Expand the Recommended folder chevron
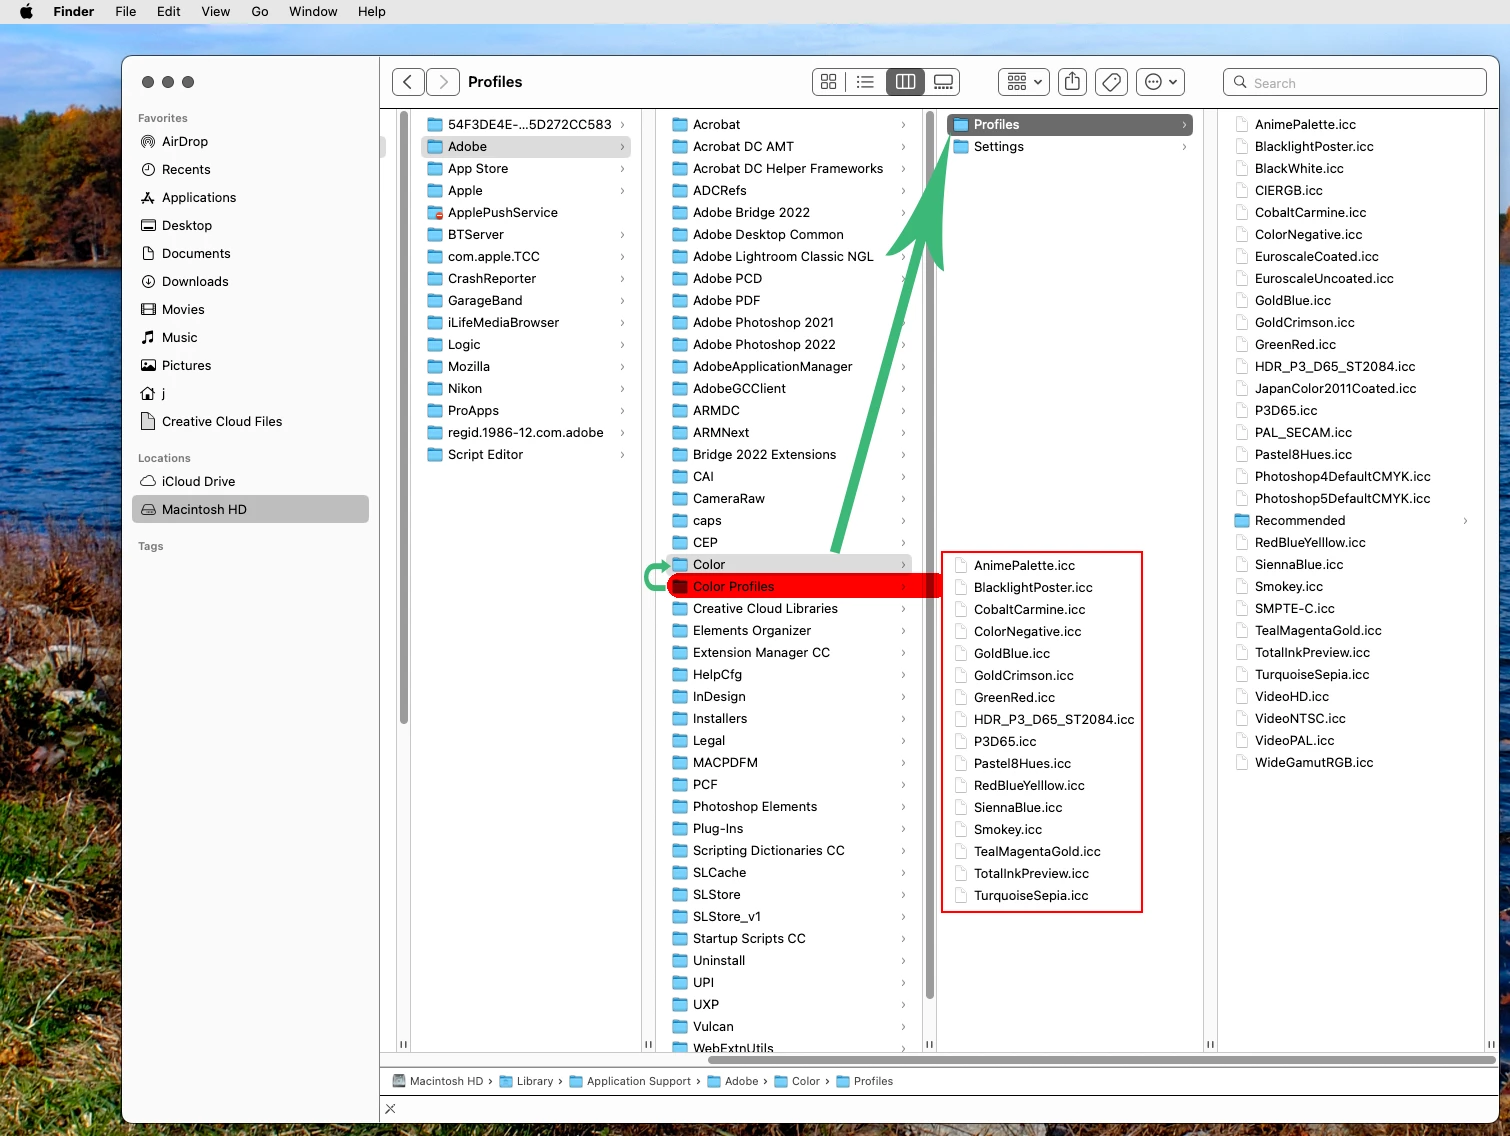This screenshot has height=1136, width=1510. click(1465, 521)
